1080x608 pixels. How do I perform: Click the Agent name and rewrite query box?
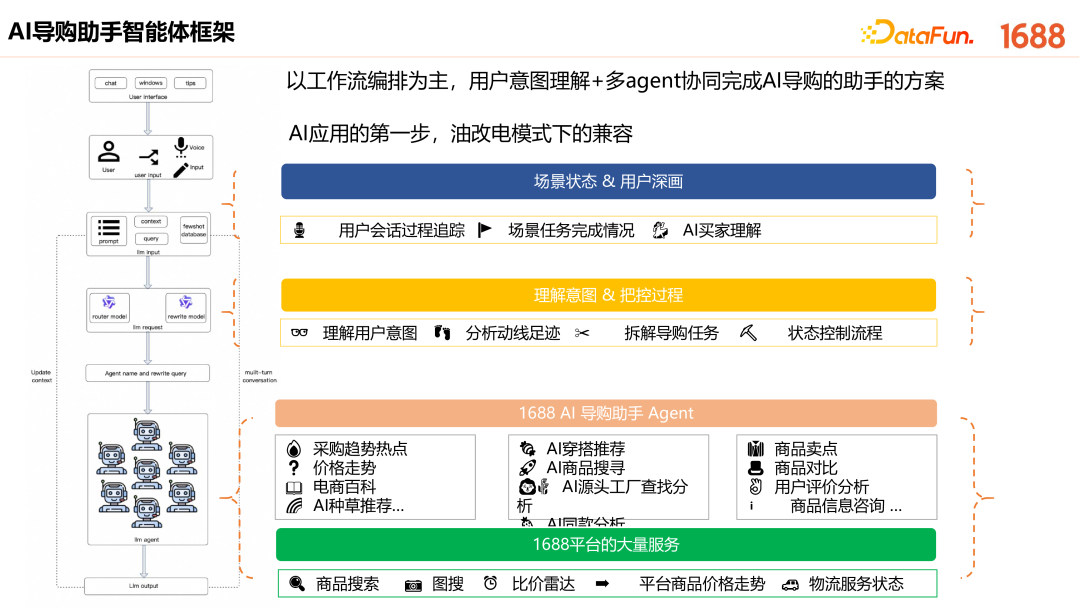[147, 373]
